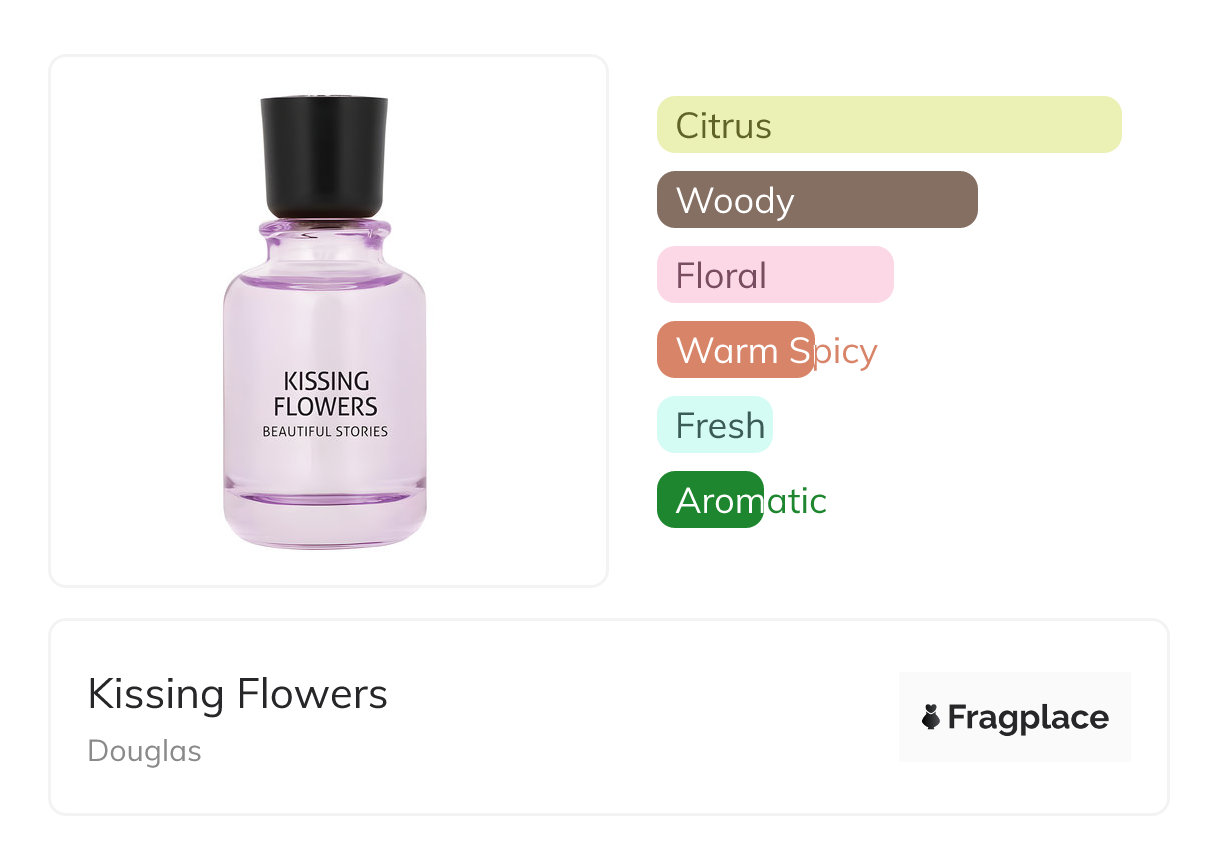Open the Douglas brand name link
Viewport: 1218px width, 864px height.
(144, 751)
